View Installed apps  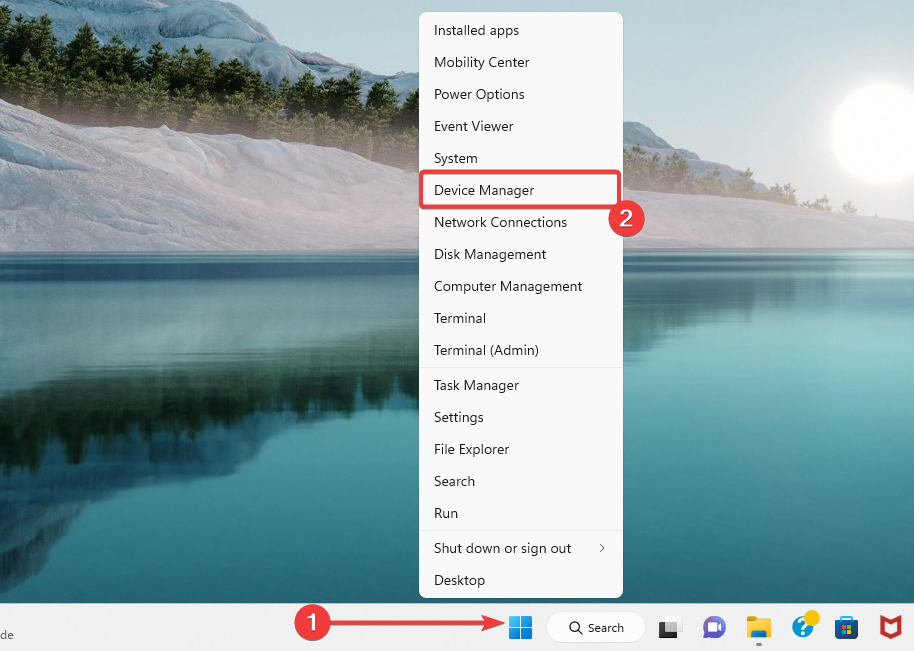pos(476,30)
